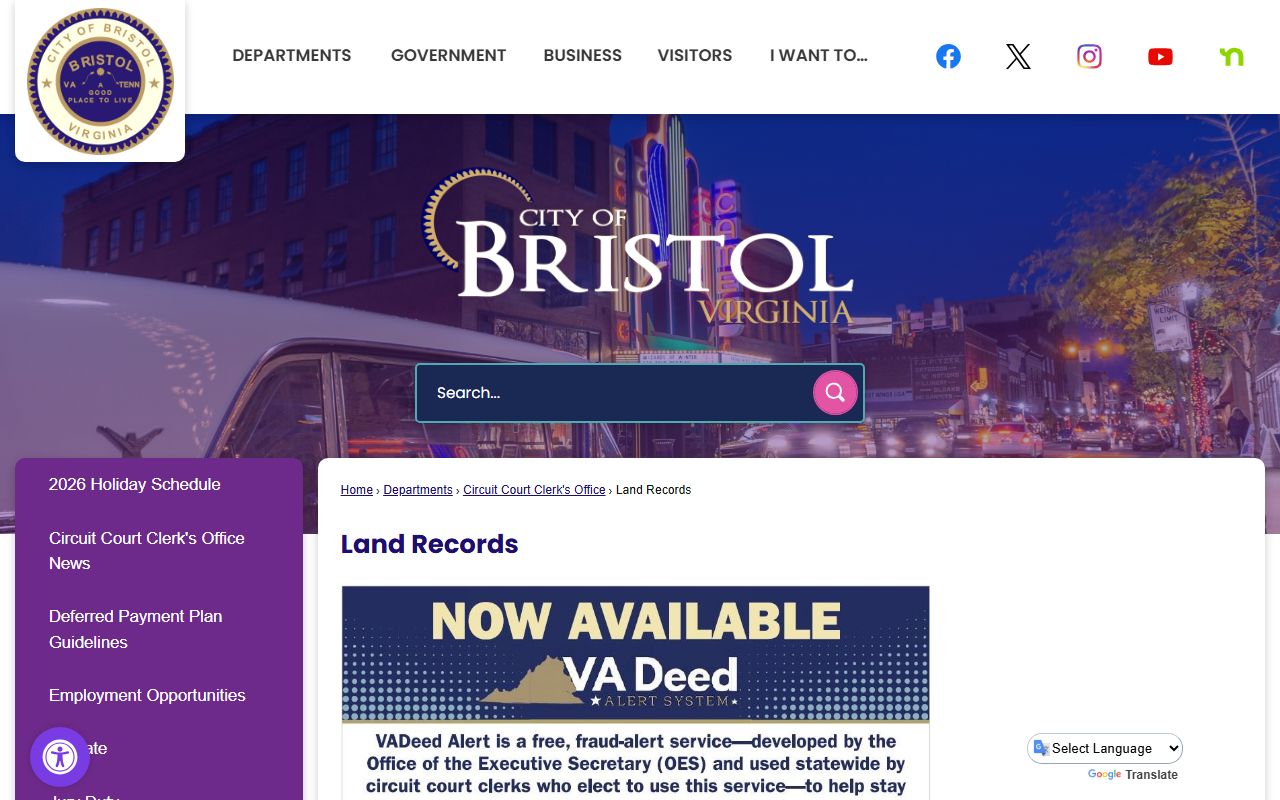This screenshot has width=1280, height=800.
Task: Open Circuit Court Clerk's Office News
Action: tap(147, 551)
